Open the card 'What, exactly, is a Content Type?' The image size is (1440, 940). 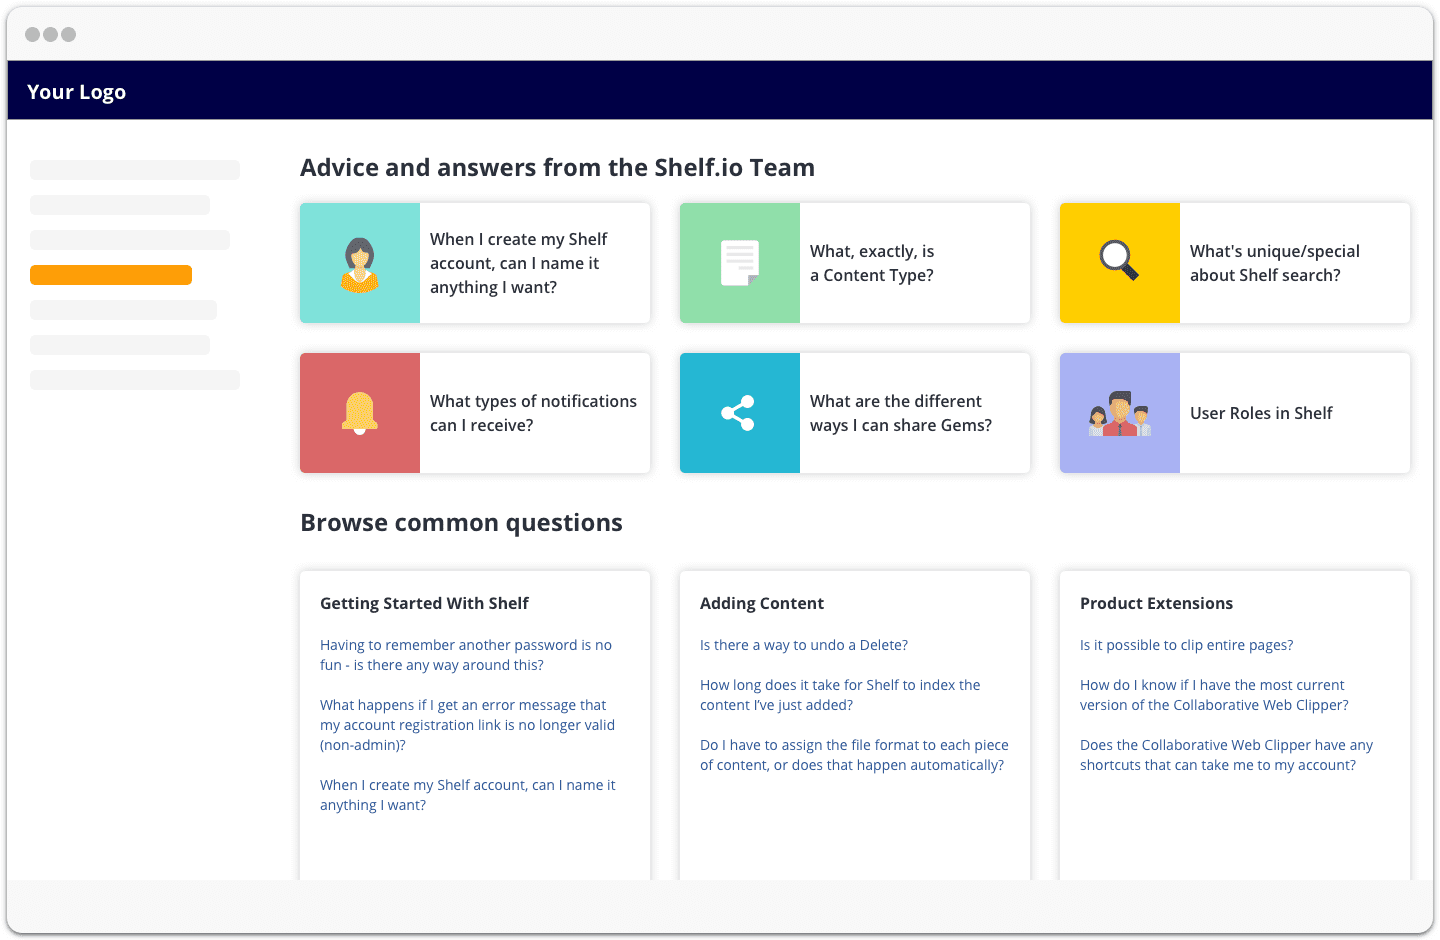pos(855,263)
